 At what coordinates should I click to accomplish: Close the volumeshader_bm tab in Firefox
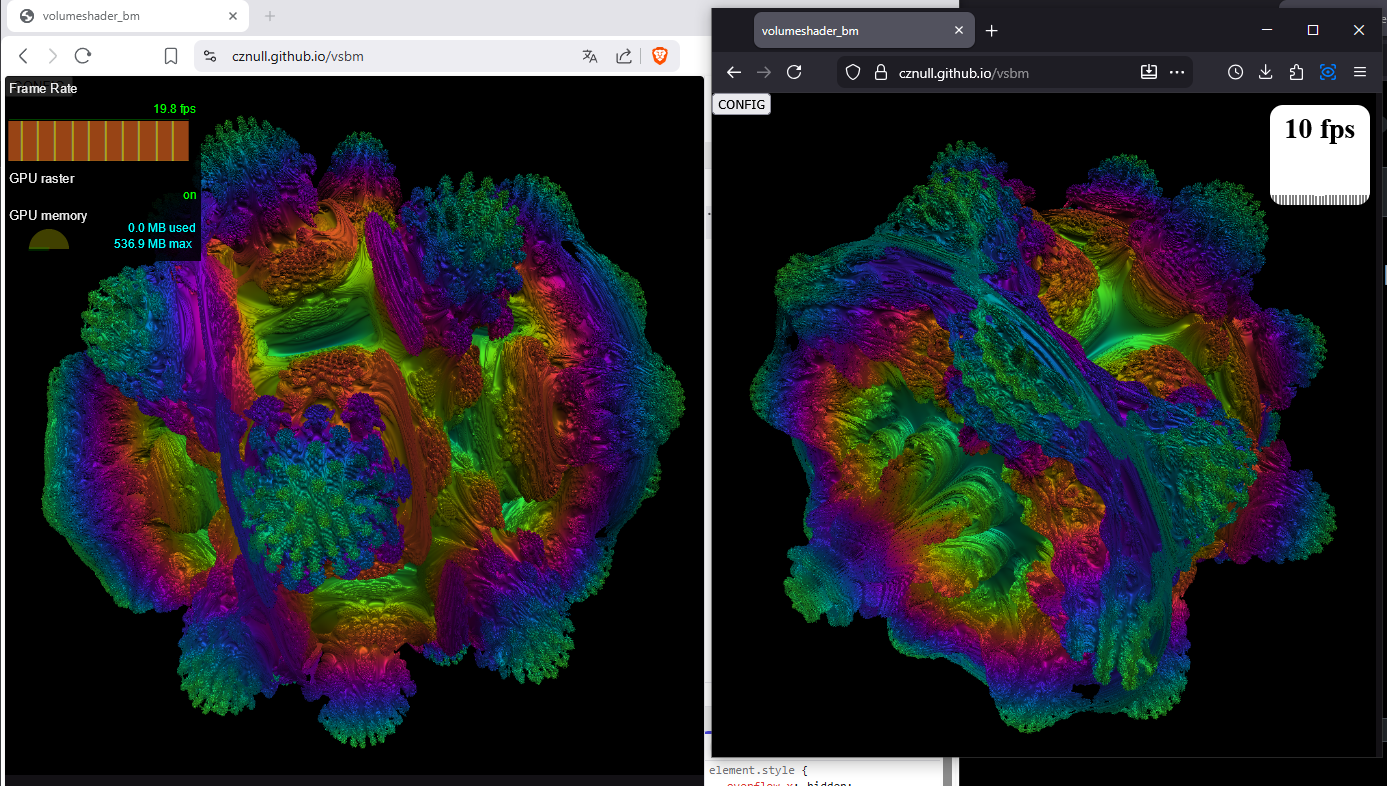coord(960,31)
